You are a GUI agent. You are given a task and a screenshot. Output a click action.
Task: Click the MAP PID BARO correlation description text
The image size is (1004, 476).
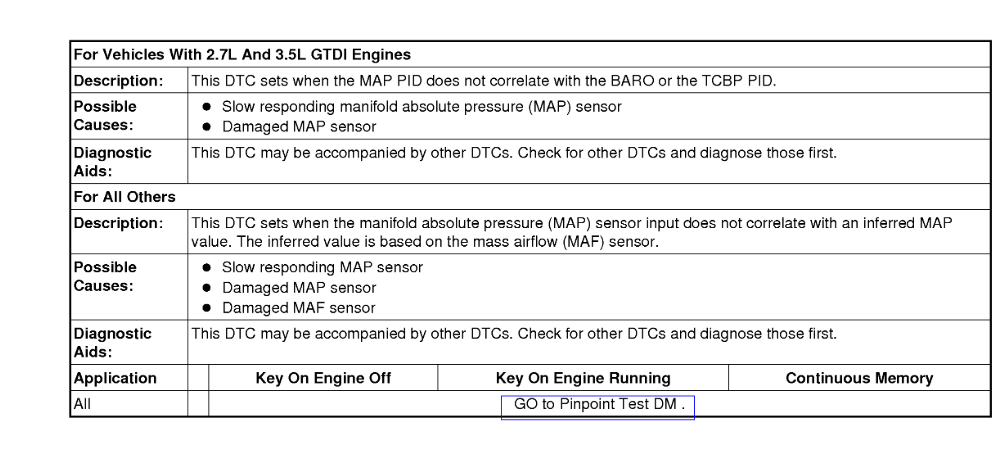(482, 80)
